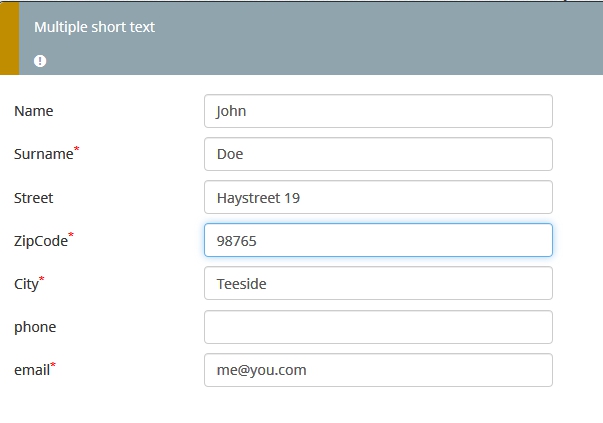Screen dimensions: 603x423
Task: Click the email label text
Action: pyautogui.click(x=32, y=370)
